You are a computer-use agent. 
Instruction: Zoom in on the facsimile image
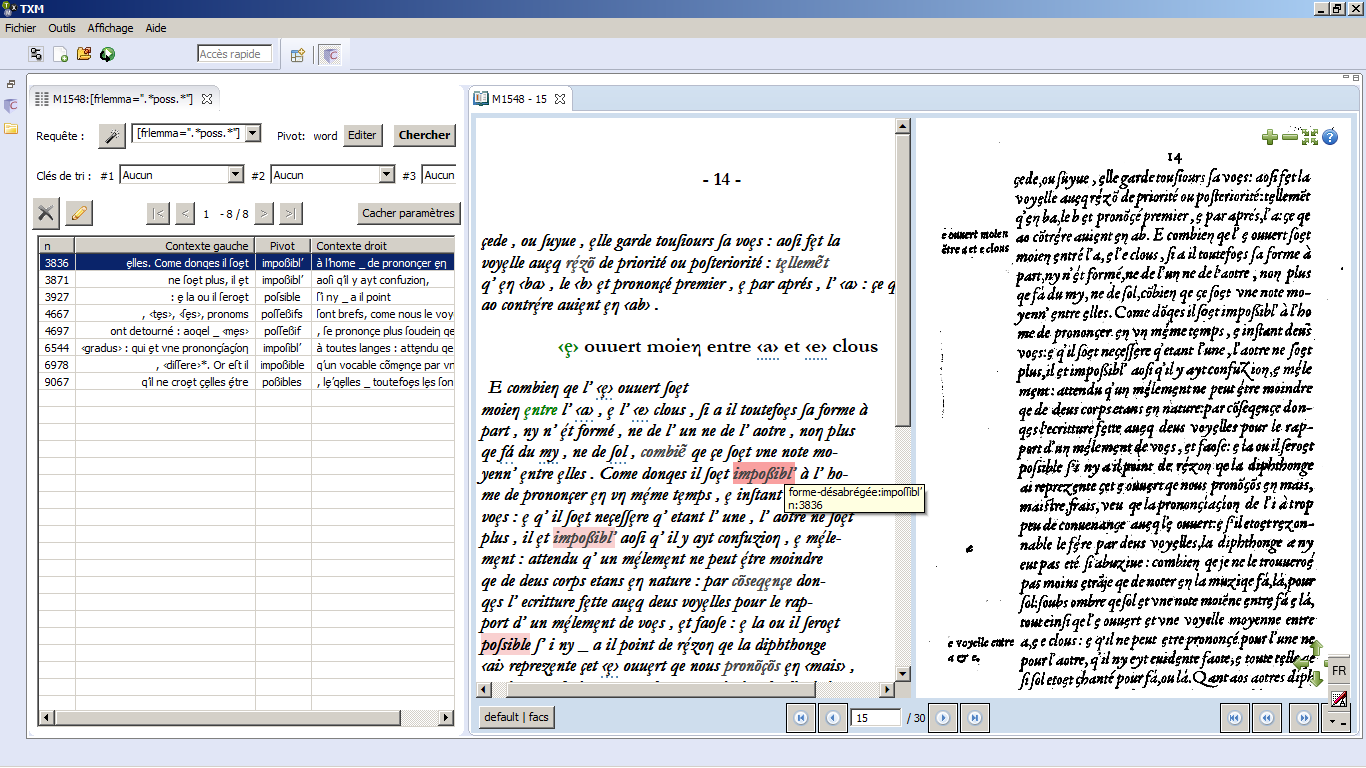tap(1269, 137)
